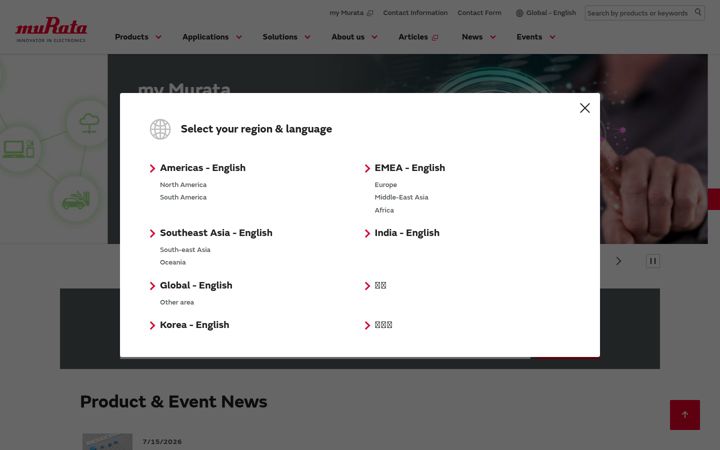720x450 pixels.
Task: Click the search magnifier icon
Action: [698, 12]
